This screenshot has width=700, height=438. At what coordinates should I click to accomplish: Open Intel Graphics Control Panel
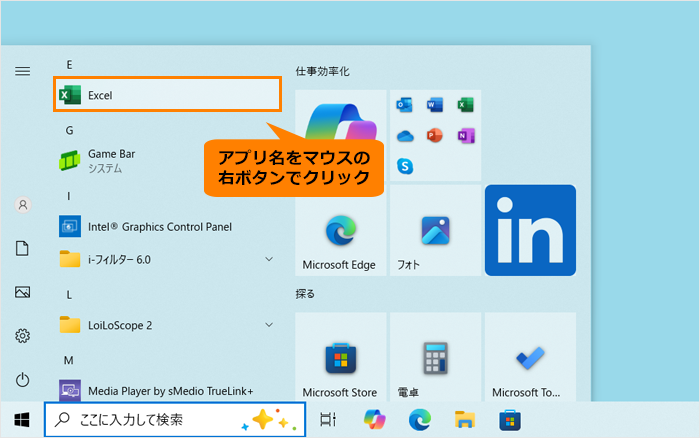167,226
